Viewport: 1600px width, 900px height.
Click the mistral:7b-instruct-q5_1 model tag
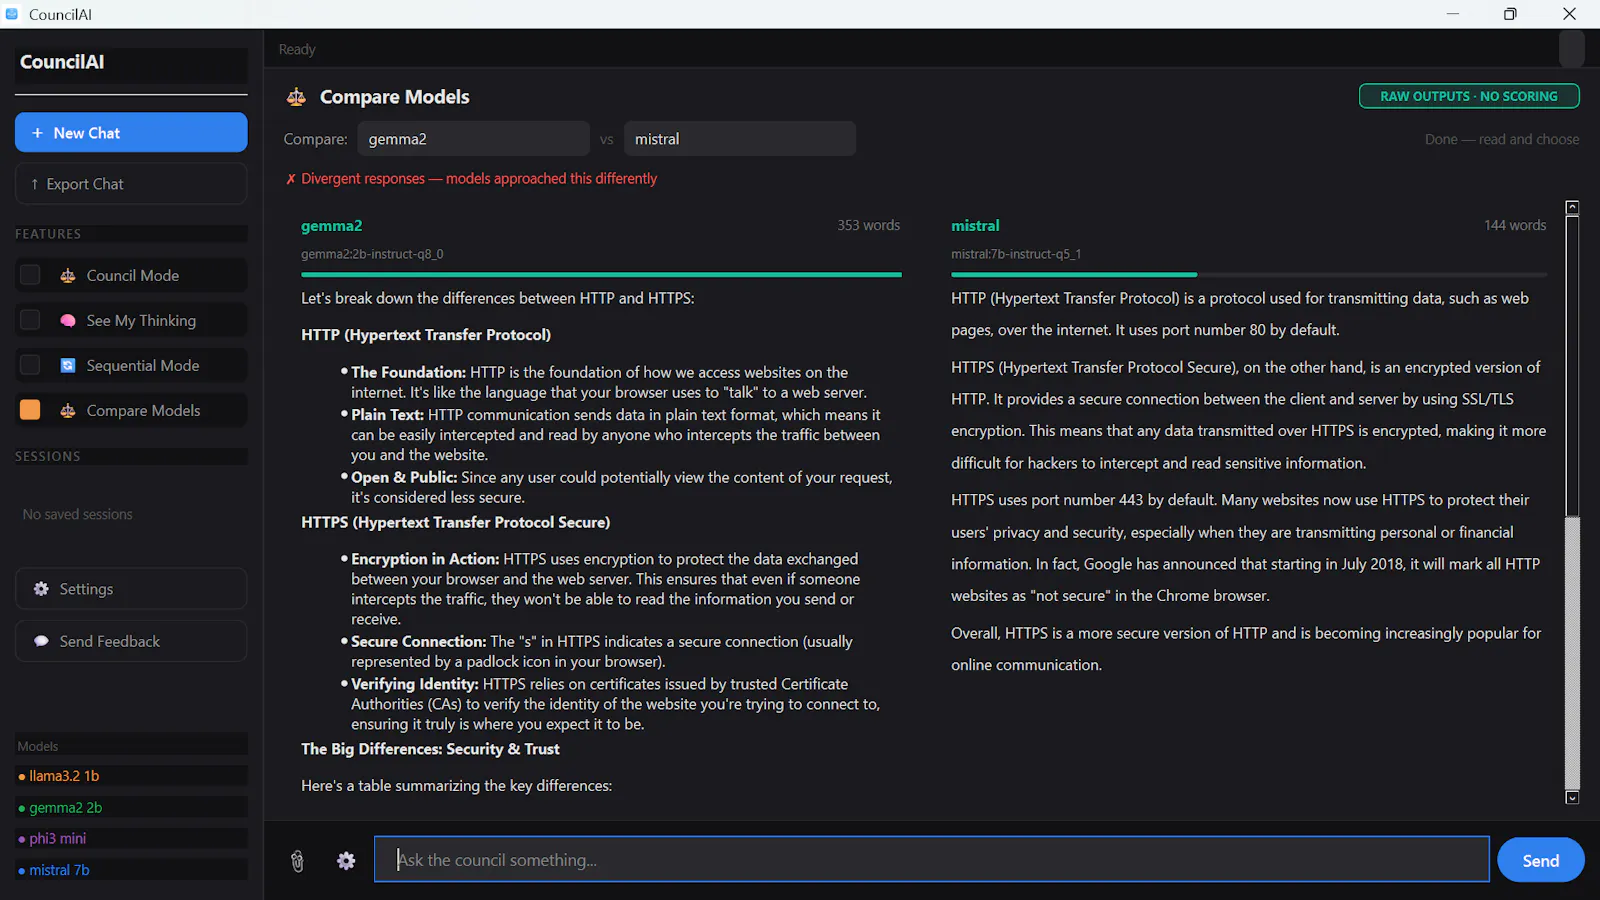pos(1016,254)
